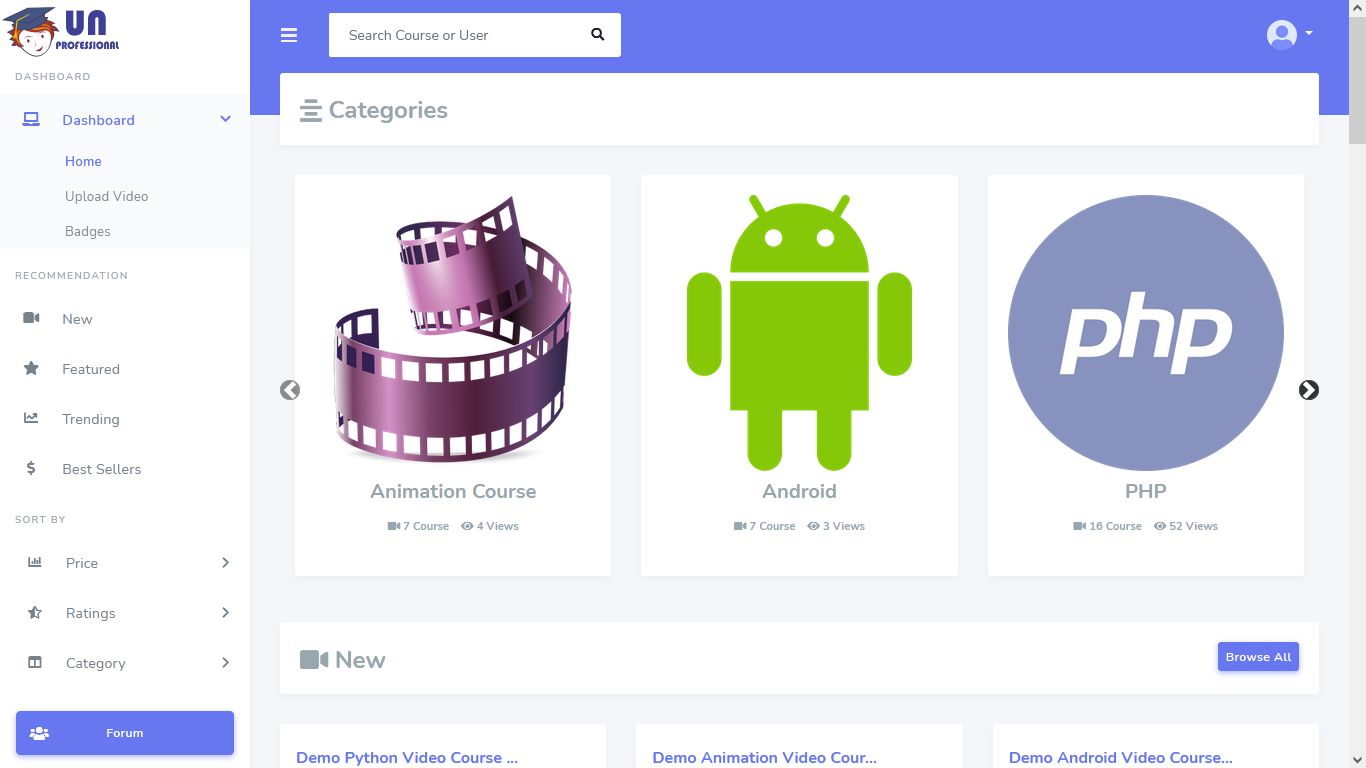Image resolution: width=1366 pixels, height=768 pixels.
Task: Expand the Price sort chevron
Action: pyautogui.click(x=226, y=562)
